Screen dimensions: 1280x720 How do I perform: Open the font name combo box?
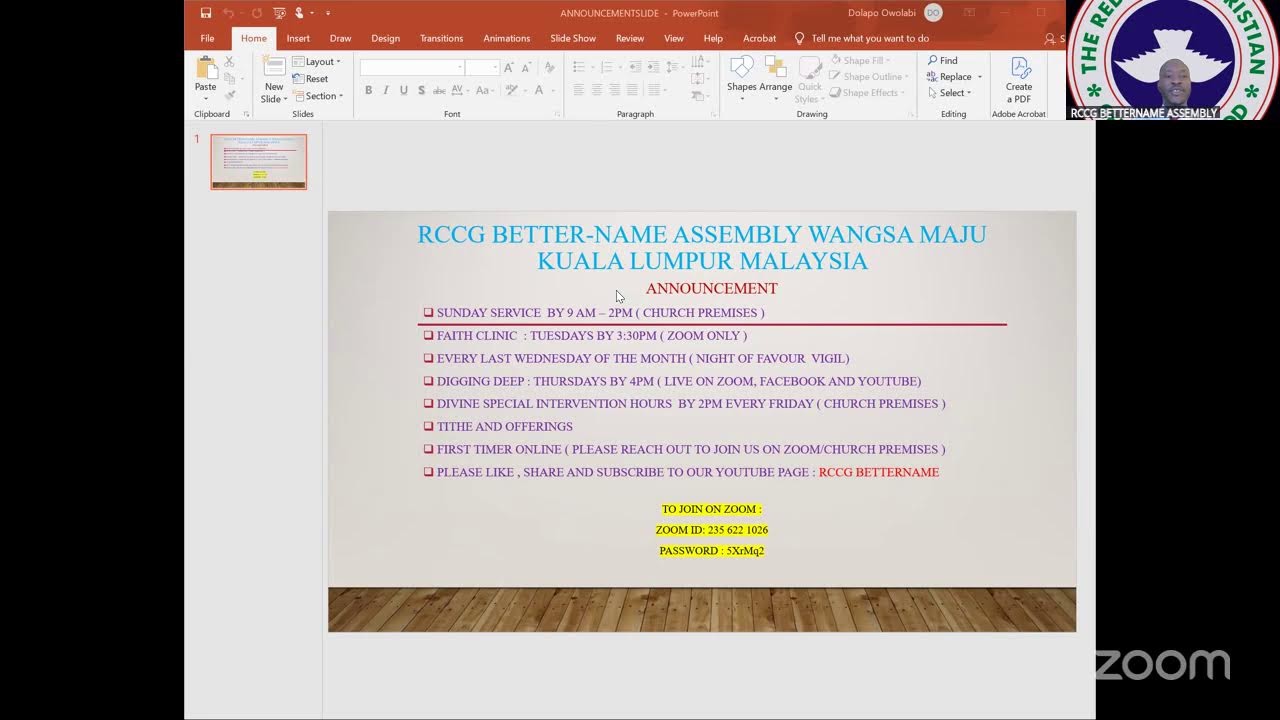click(412, 67)
